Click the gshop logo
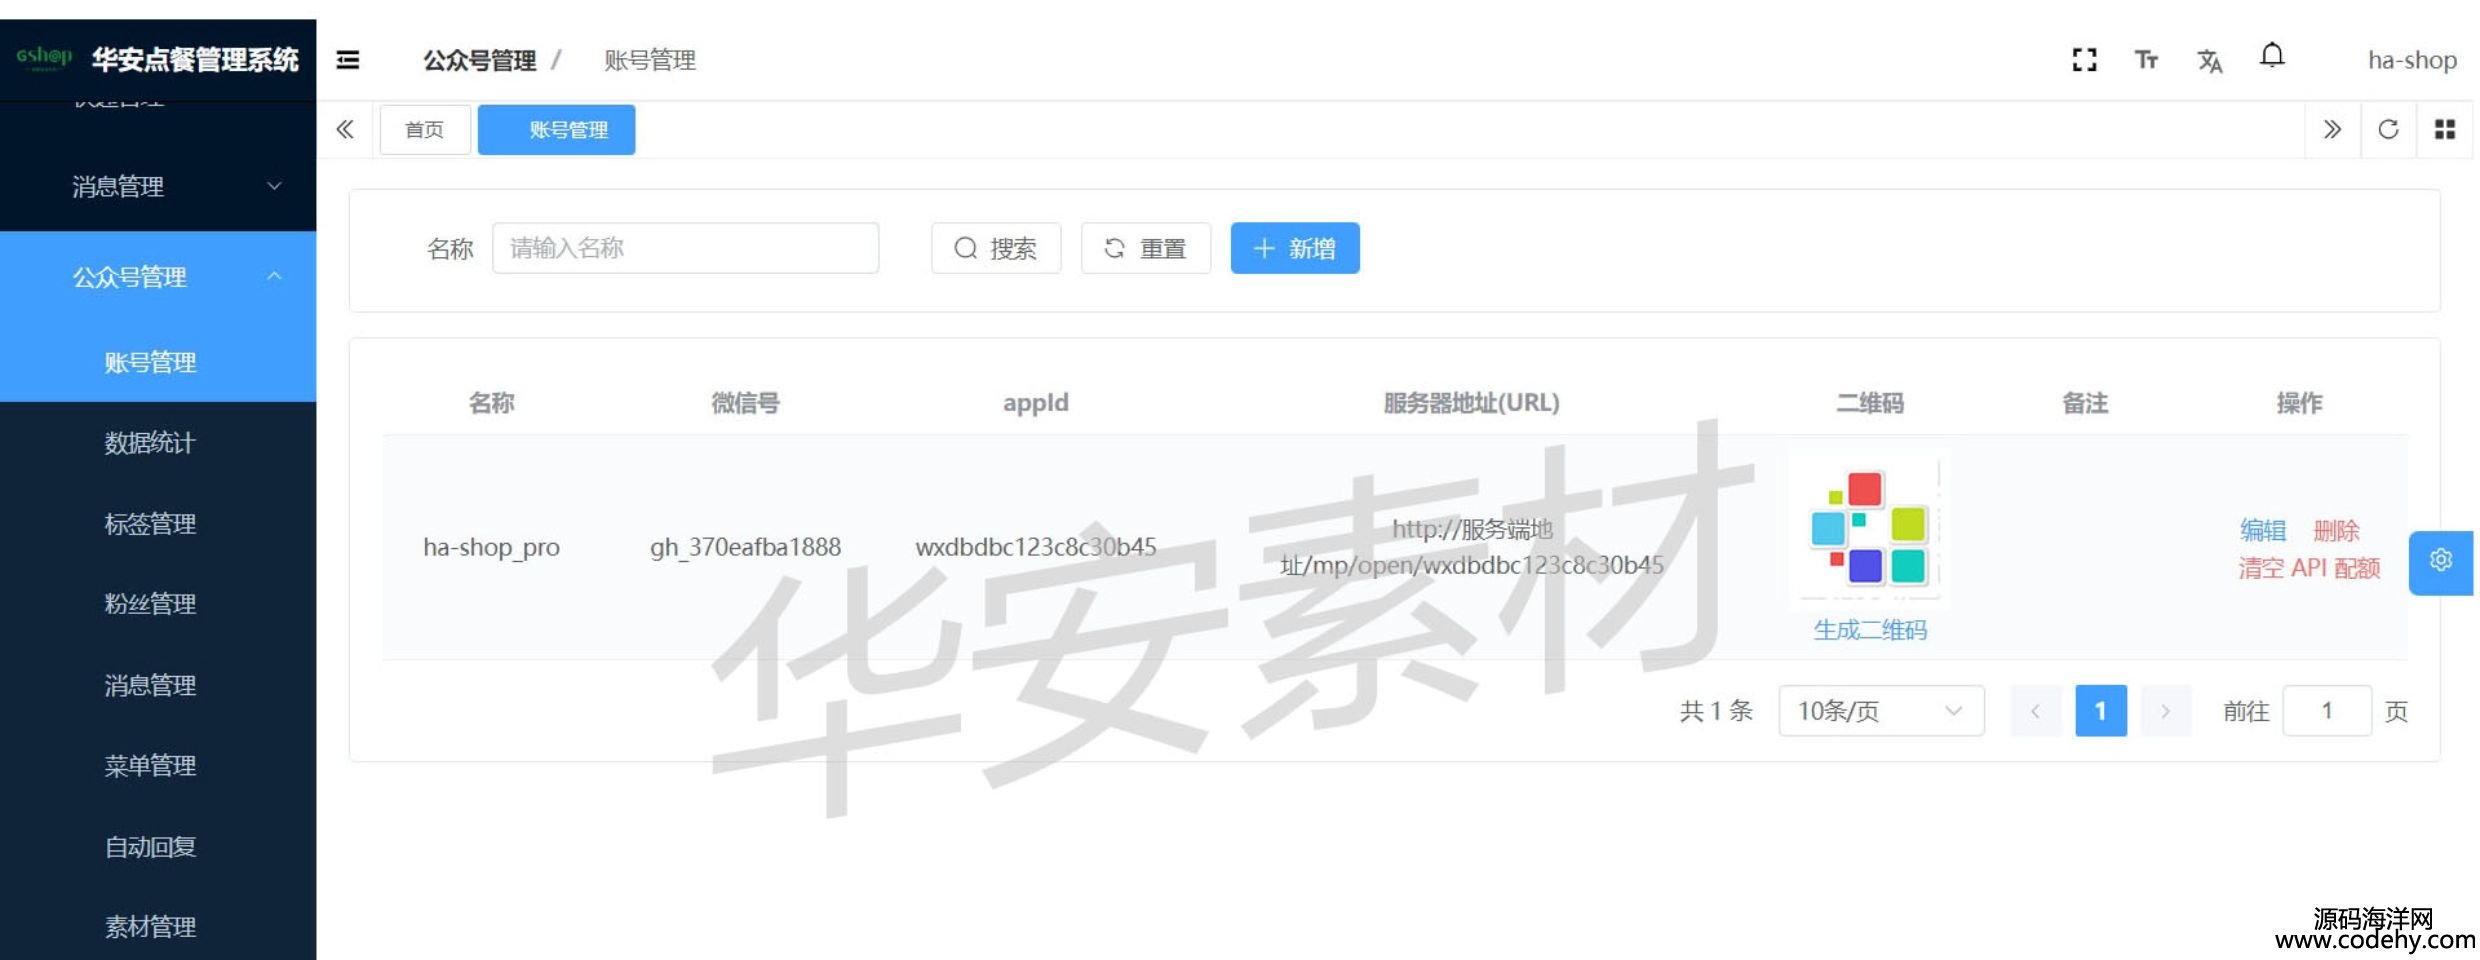 pyautogui.click(x=44, y=58)
